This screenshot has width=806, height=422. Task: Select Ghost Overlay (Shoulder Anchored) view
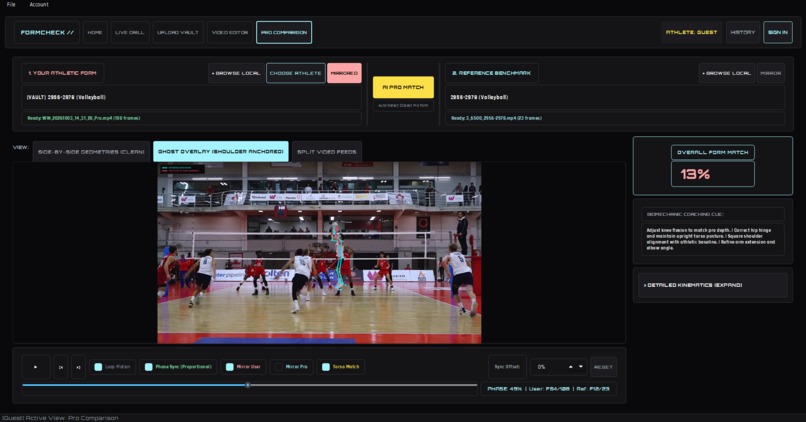tap(221, 152)
